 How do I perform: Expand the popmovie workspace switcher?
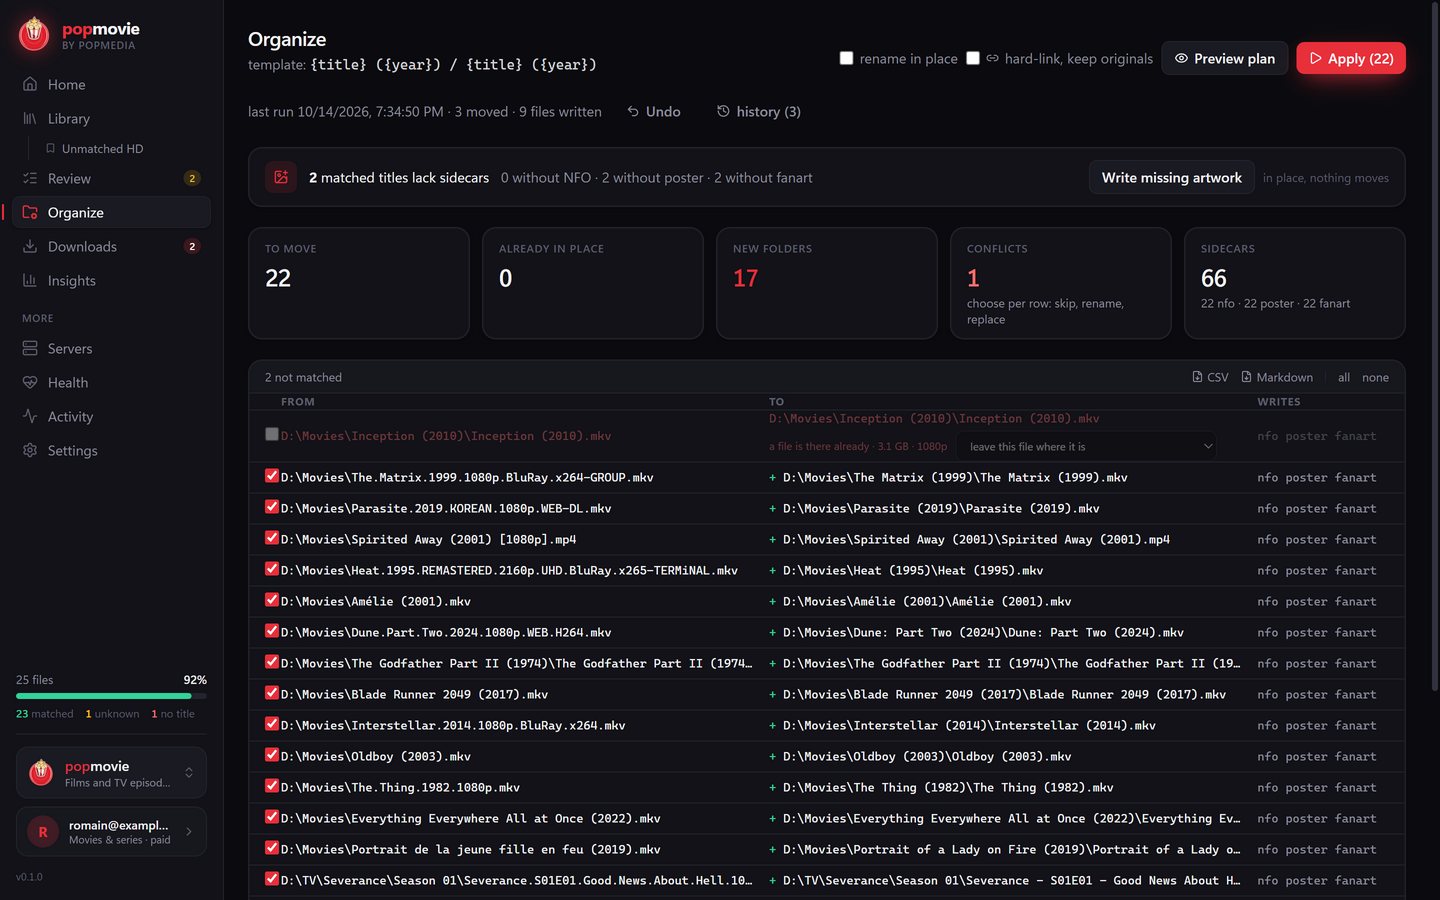pos(111,772)
